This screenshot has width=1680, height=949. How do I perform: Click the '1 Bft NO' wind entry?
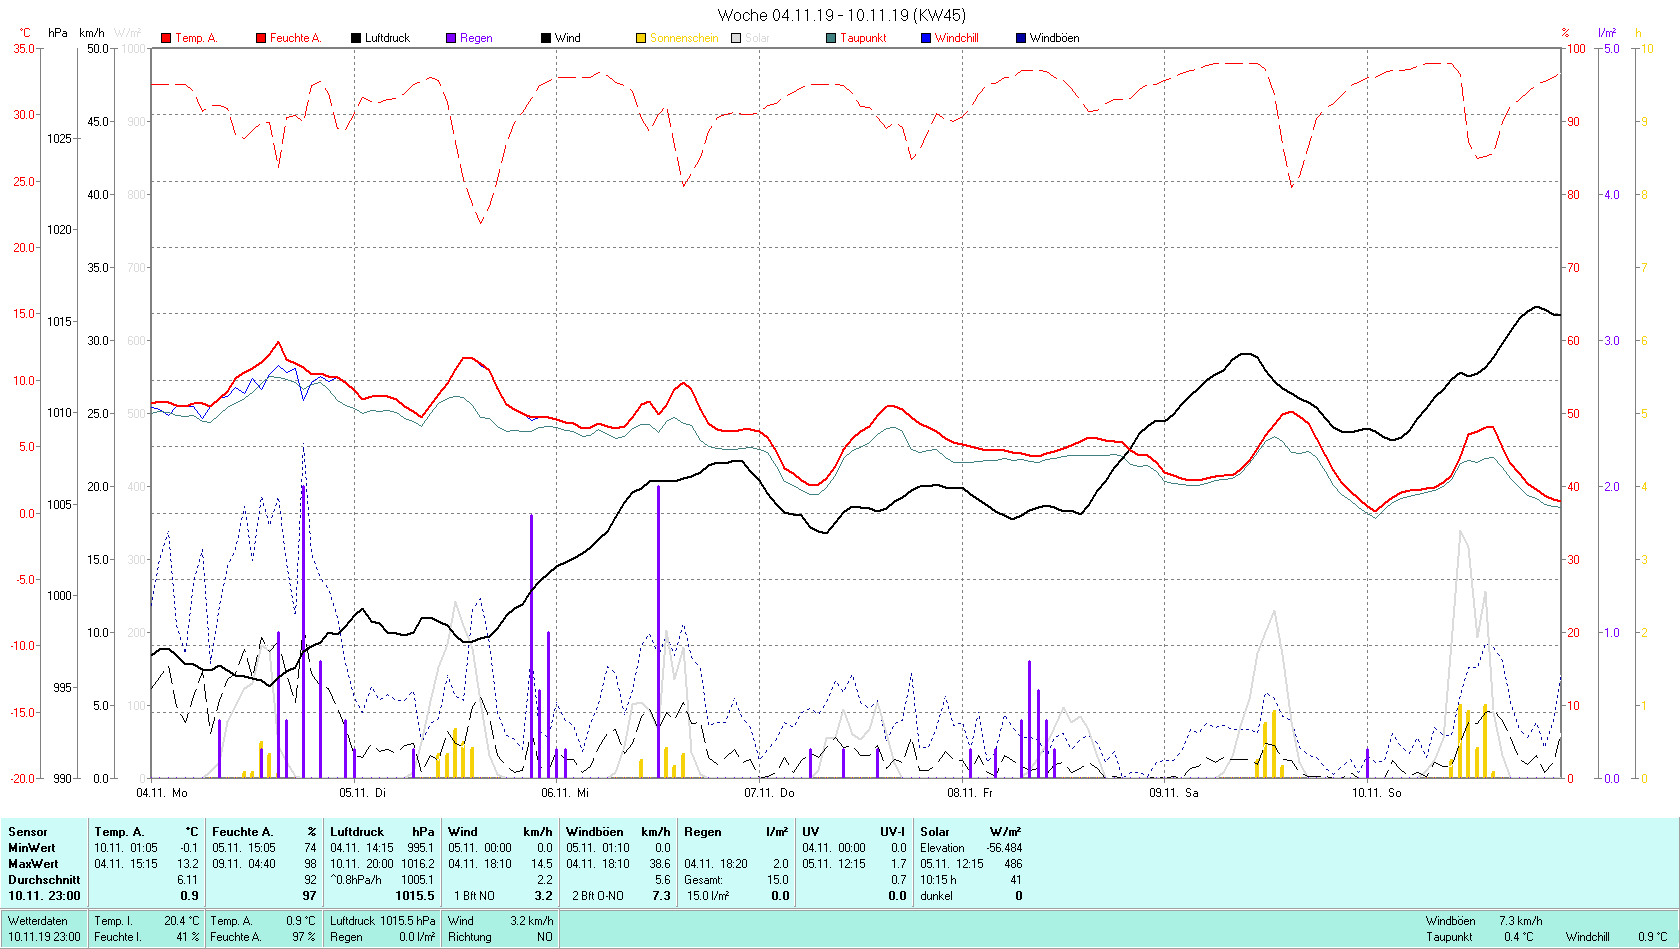click(474, 896)
